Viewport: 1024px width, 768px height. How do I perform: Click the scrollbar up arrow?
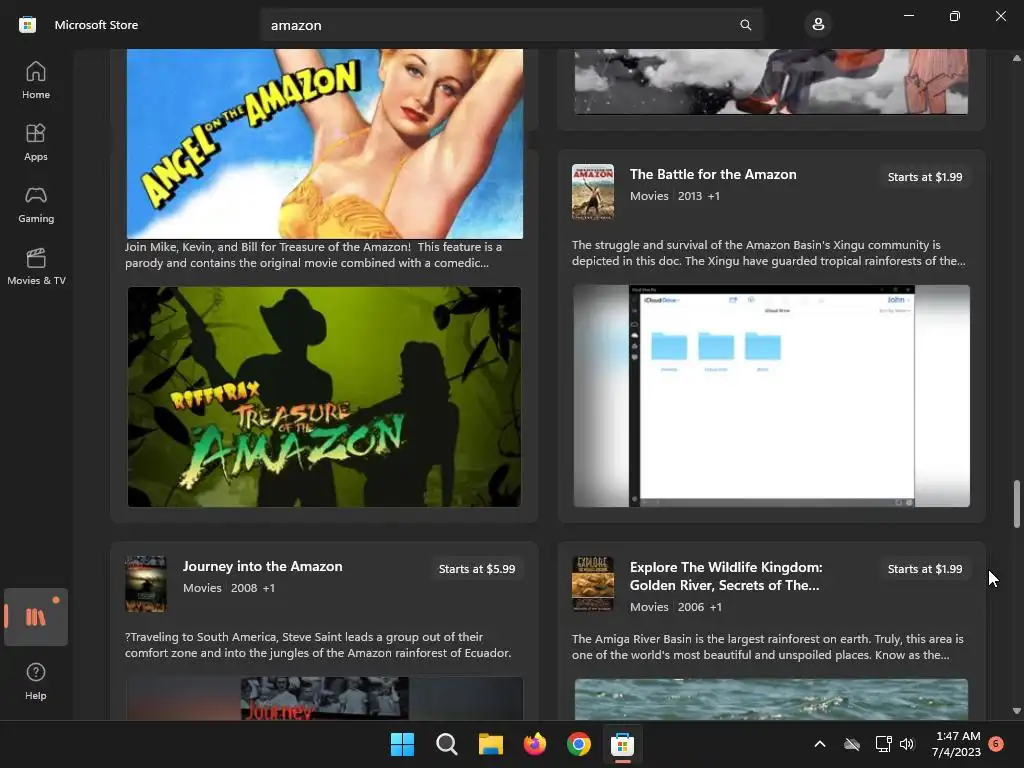[x=1016, y=58]
